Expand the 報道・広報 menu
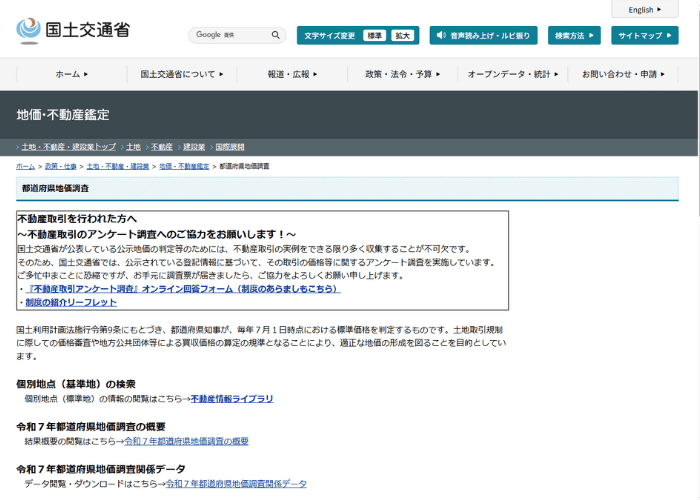Viewport: 700px width, 500px height. click(x=290, y=74)
